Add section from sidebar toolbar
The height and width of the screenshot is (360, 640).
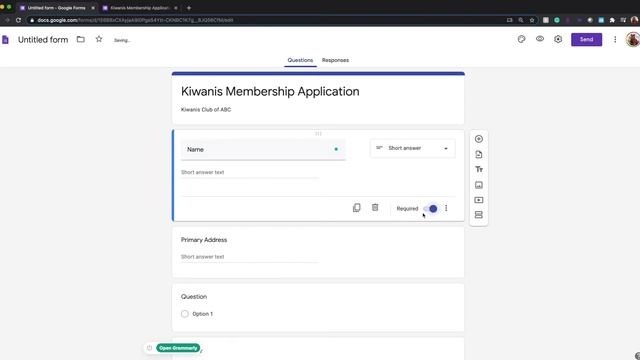coord(479,215)
